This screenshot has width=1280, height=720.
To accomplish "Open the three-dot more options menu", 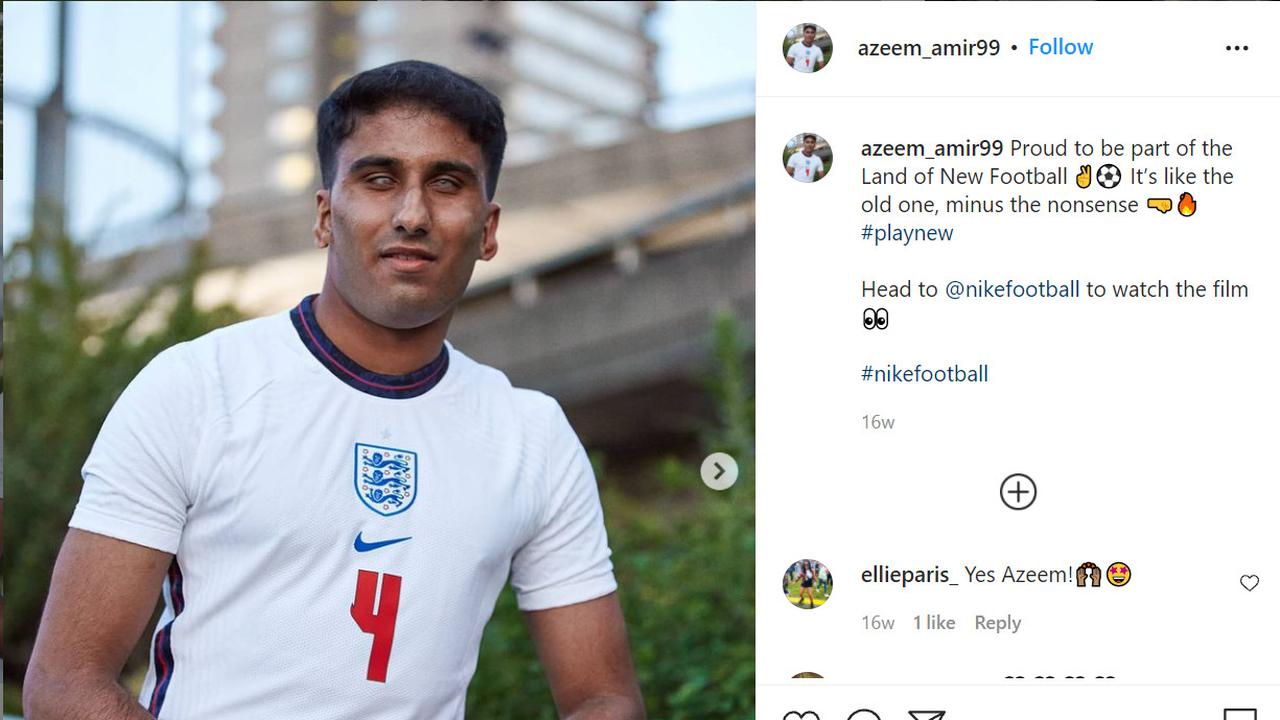I will tap(1237, 48).
